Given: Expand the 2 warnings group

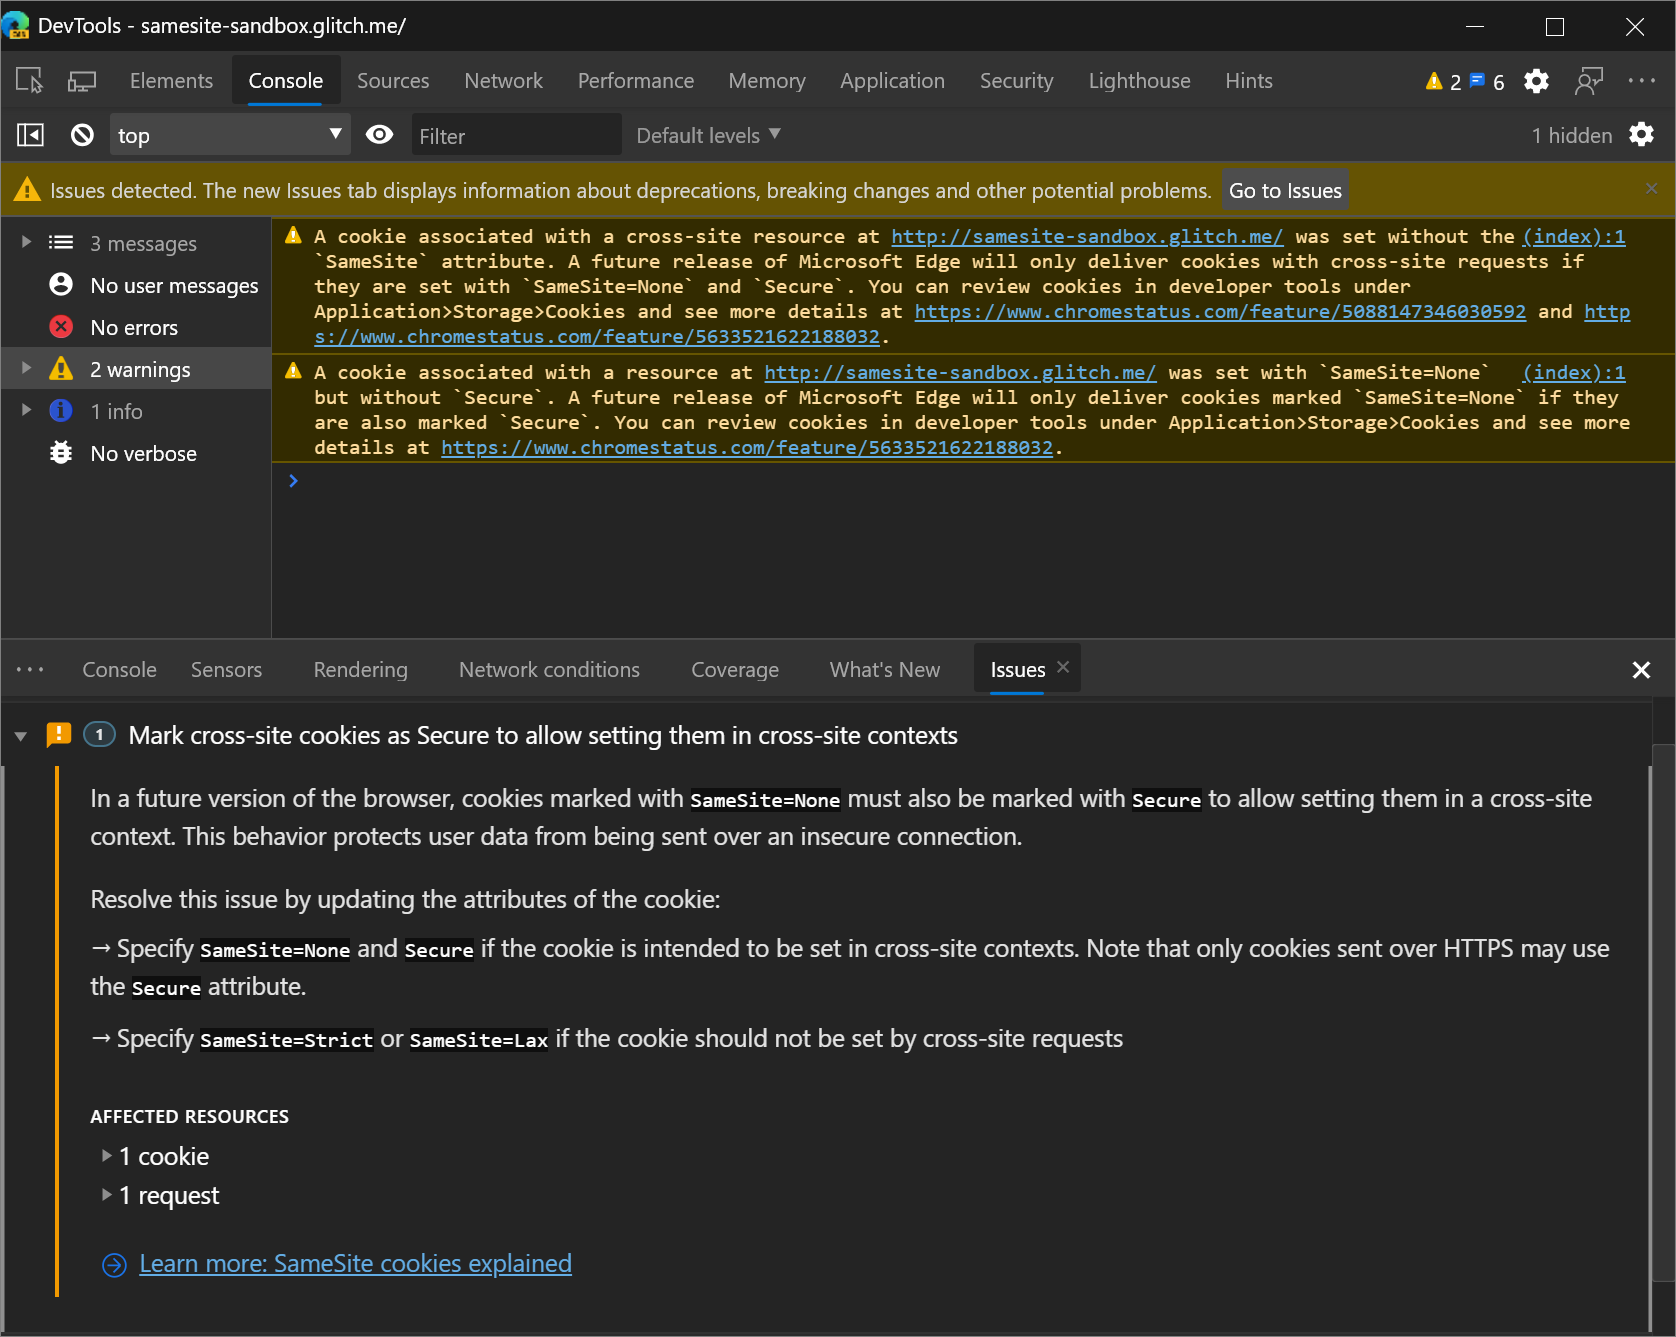Looking at the screenshot, I should [26, 369].
